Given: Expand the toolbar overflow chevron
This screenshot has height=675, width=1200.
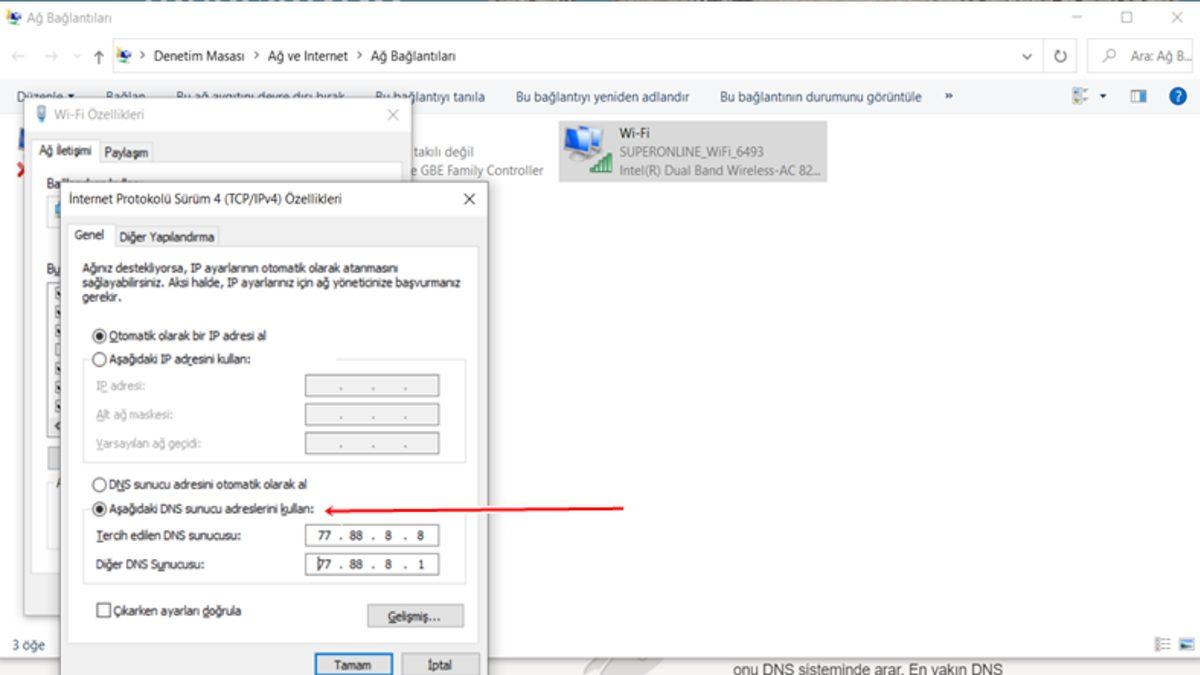Looking at the screenshot, I should [x=948, y=97].
